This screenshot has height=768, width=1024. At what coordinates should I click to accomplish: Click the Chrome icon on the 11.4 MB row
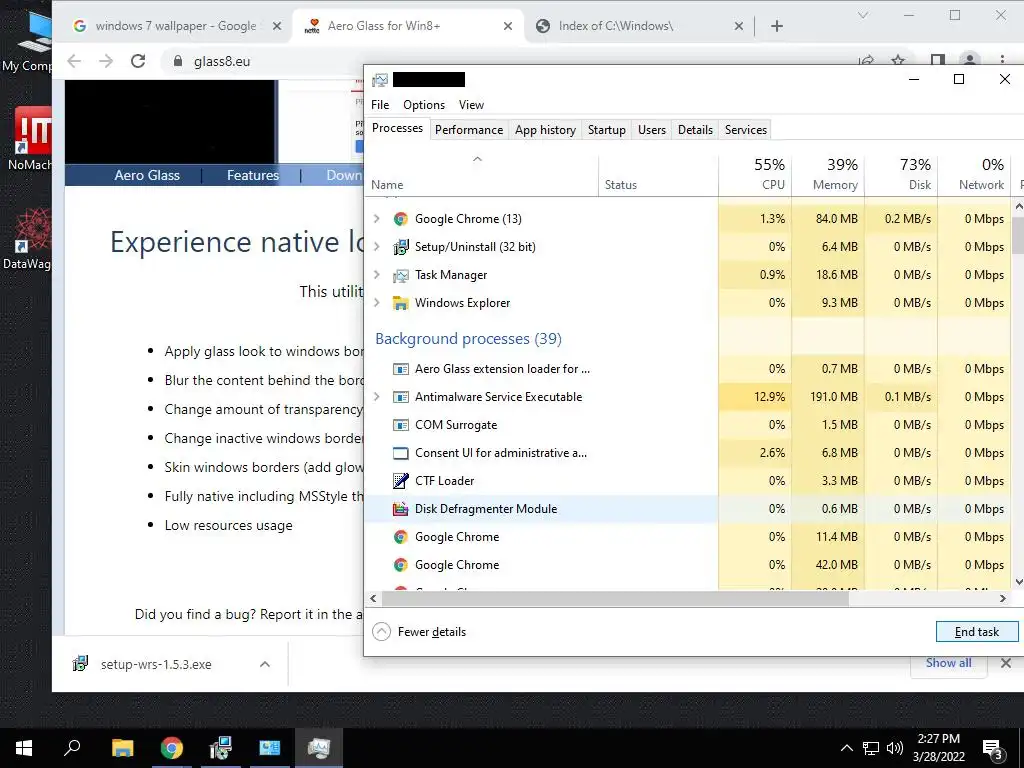click(400, 537)
